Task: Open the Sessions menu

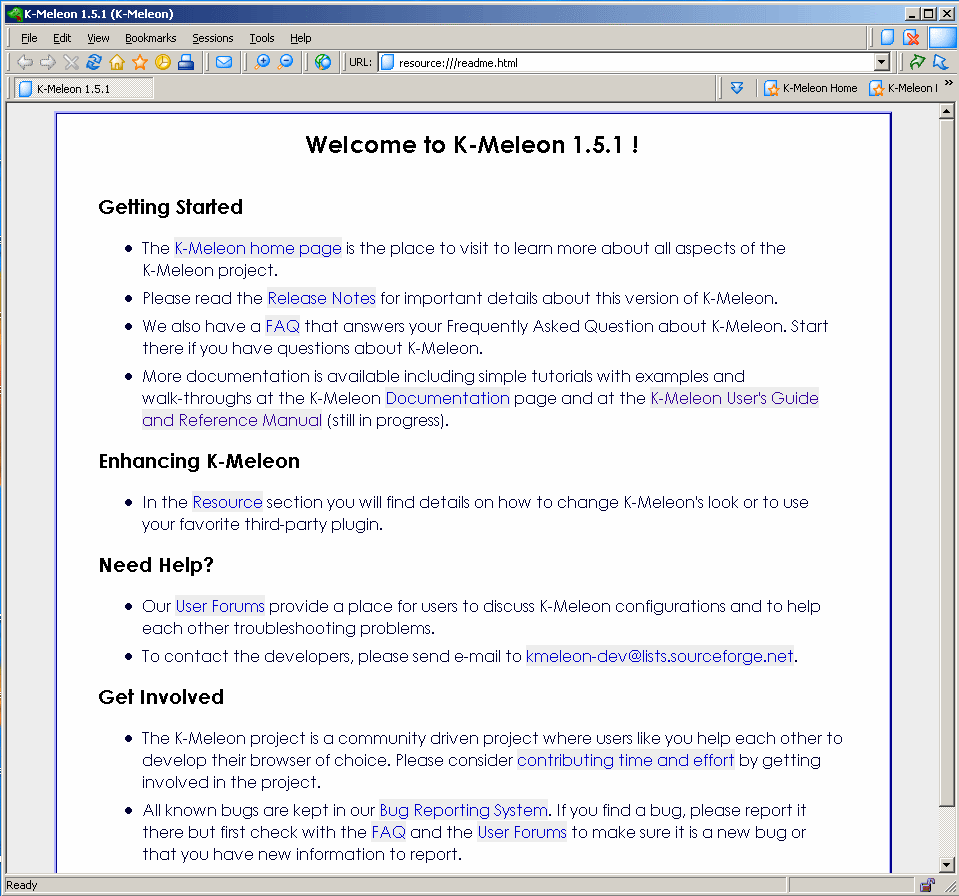Action: pos(212,38)
